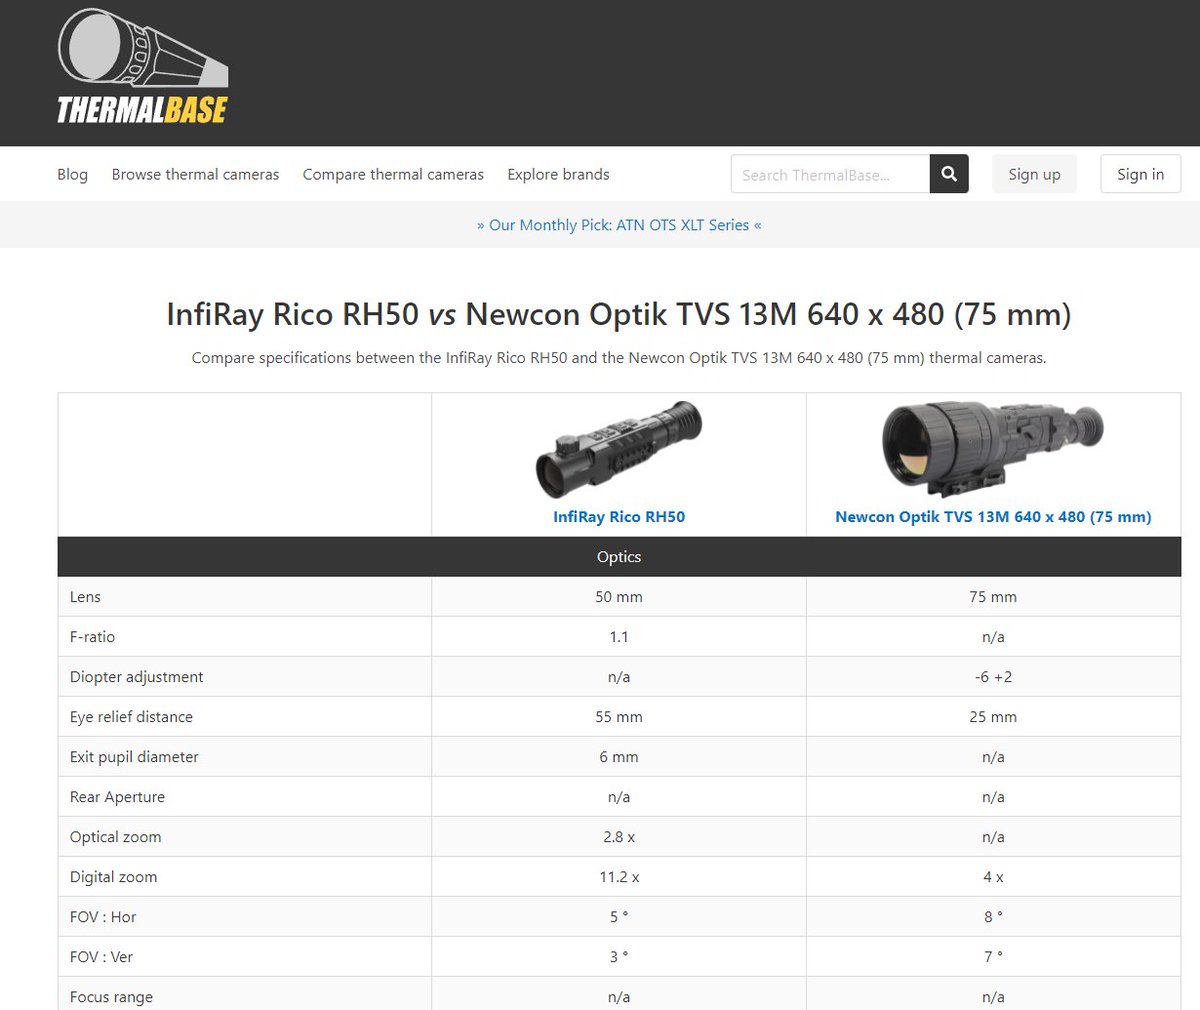Image resolution: width=1200 pixels, height=1010 pixels.
Task: Click the search magnifier button
Action: click(x=949, y=174)
